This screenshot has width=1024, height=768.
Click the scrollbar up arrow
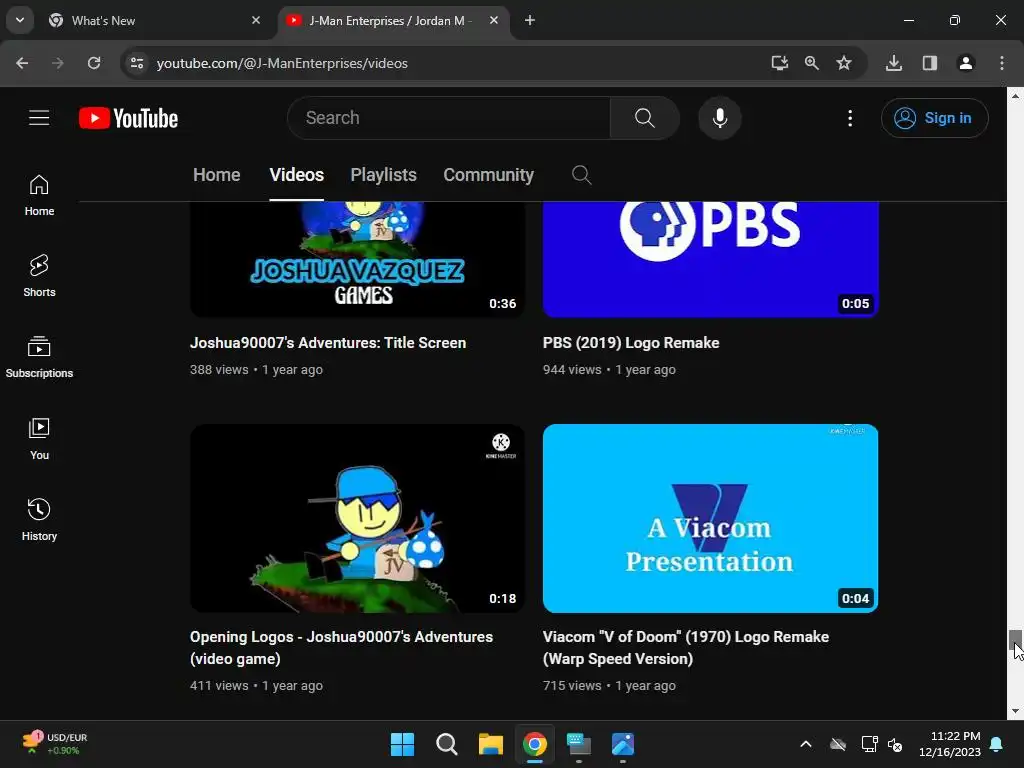point(1015,96)
